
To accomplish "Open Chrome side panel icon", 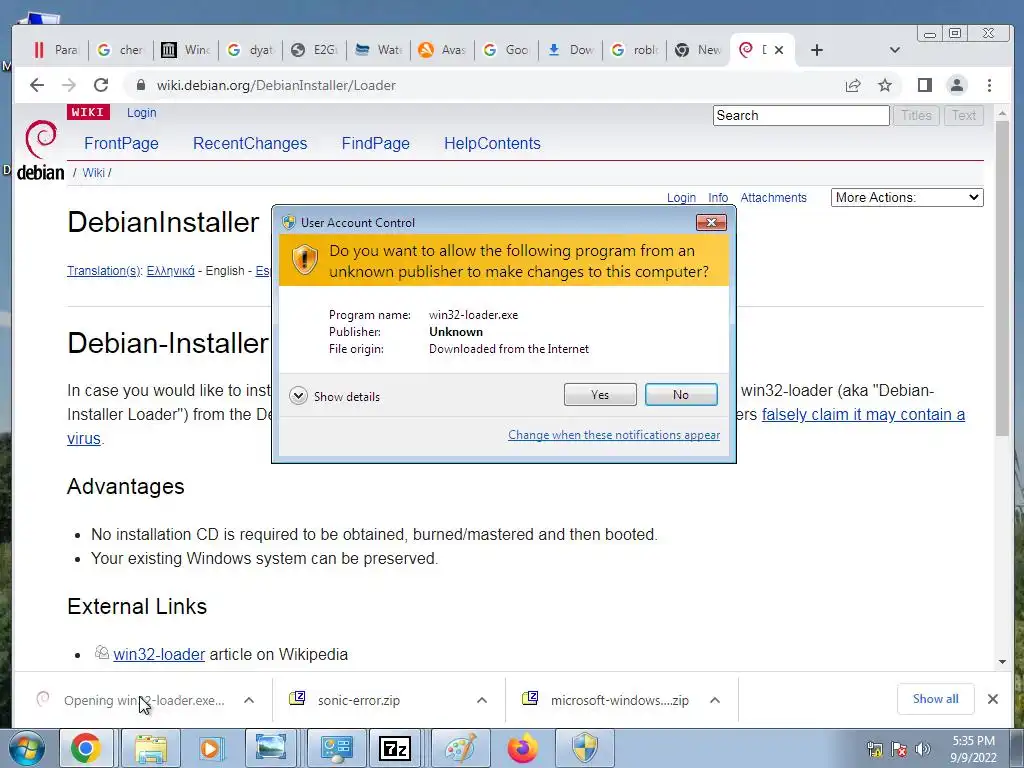I will pyautogui.click(x=924, y=86).
